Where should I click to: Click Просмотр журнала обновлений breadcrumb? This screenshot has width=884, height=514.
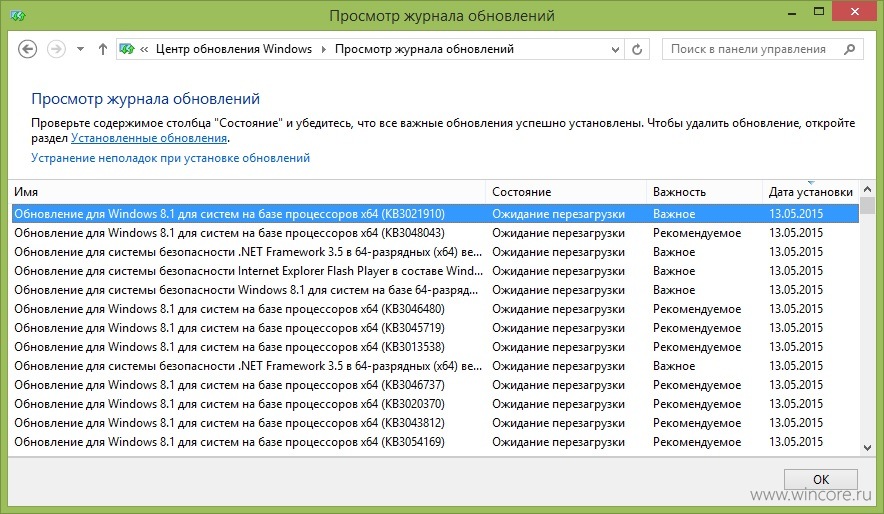425,49
